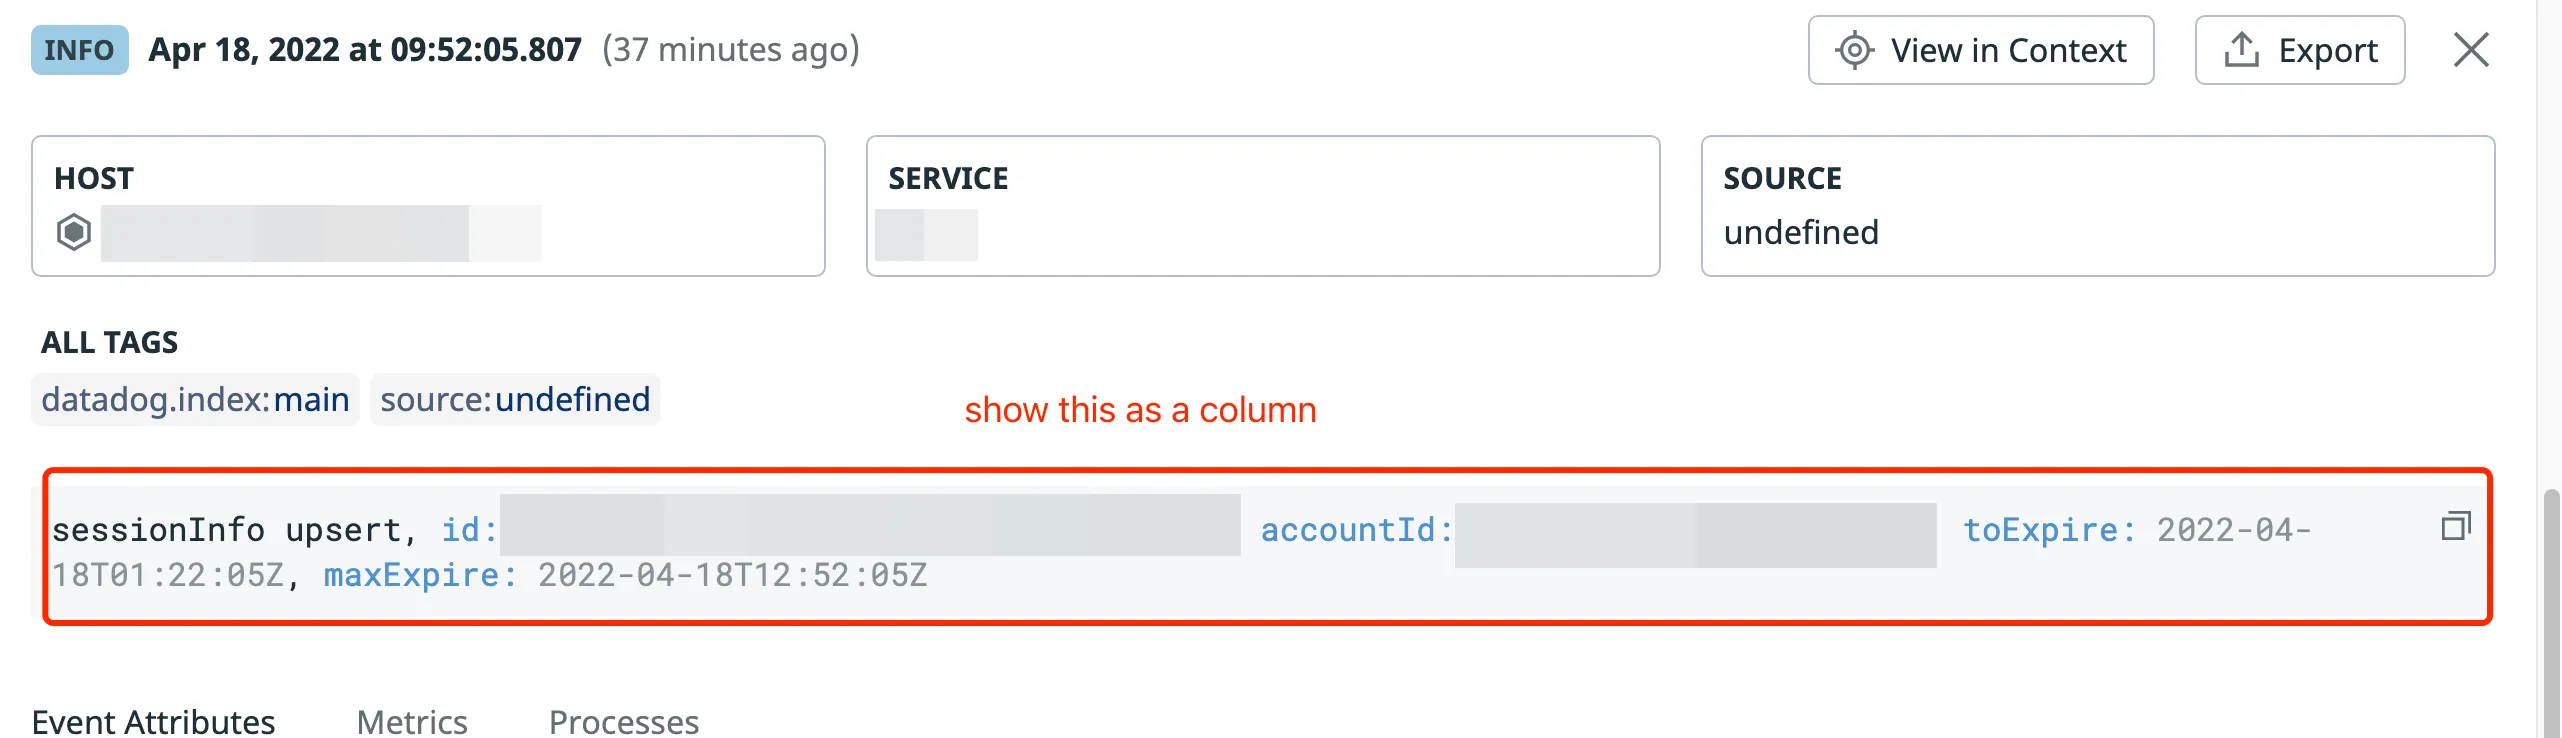
Task: Open the Metrics tab
Action: (412, 721)
